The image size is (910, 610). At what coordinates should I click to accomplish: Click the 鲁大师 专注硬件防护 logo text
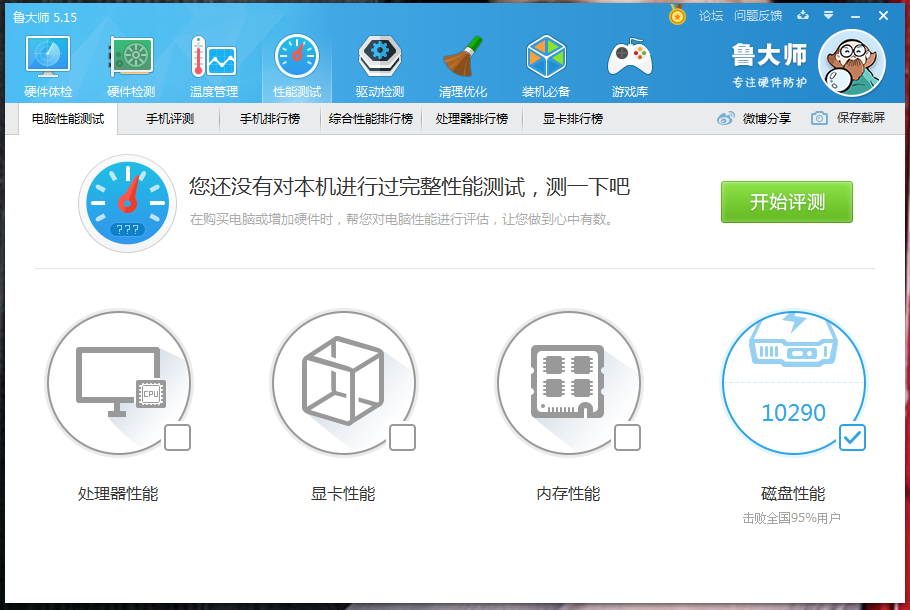click(x=769, y=65)
